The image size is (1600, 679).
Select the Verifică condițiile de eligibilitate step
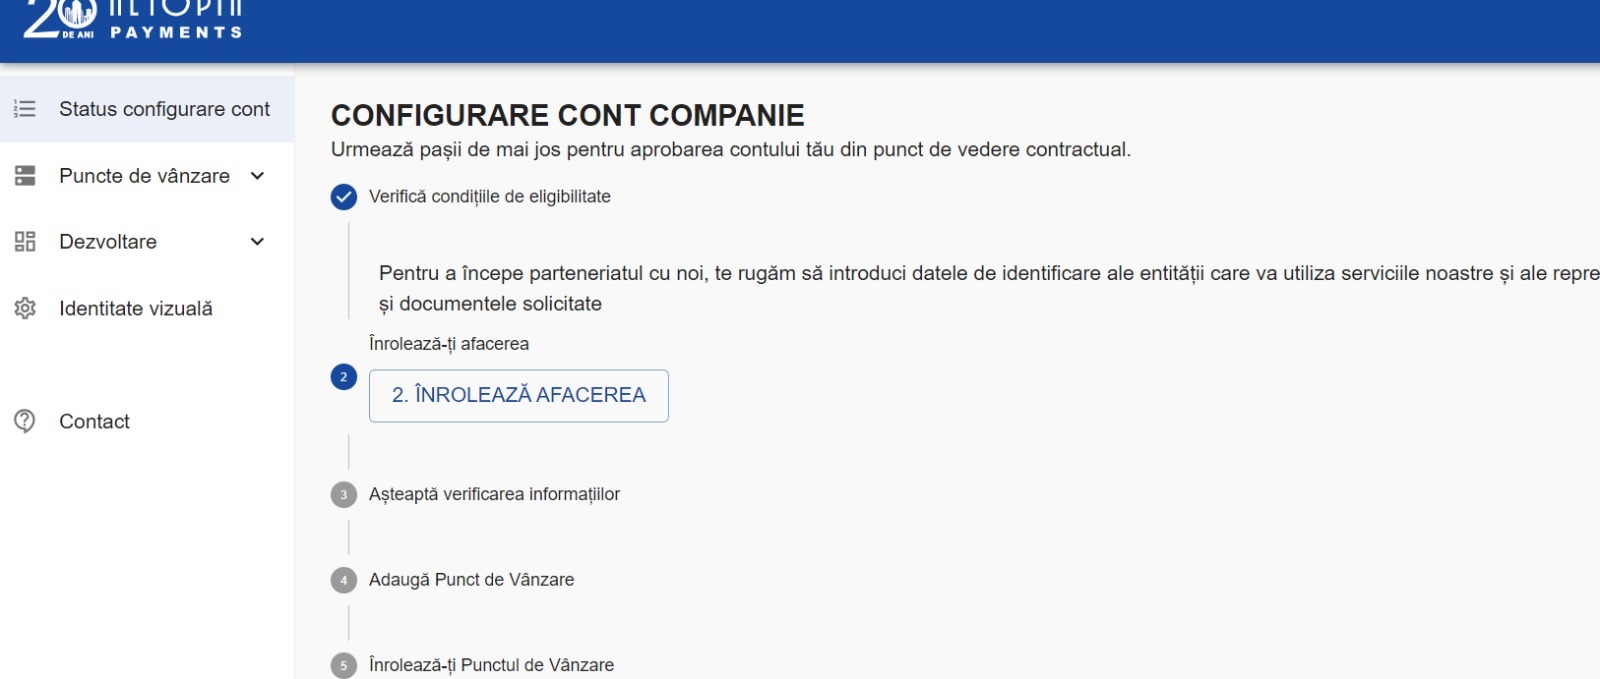[x=489, y=197]
